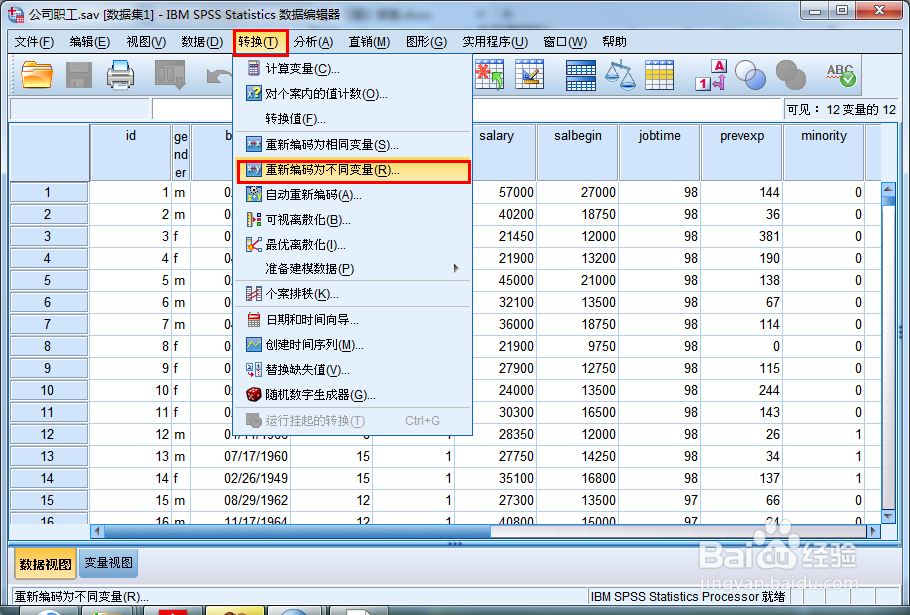Click the date and time wizard icon
910x615 pixels.
[x=254, y=319]
